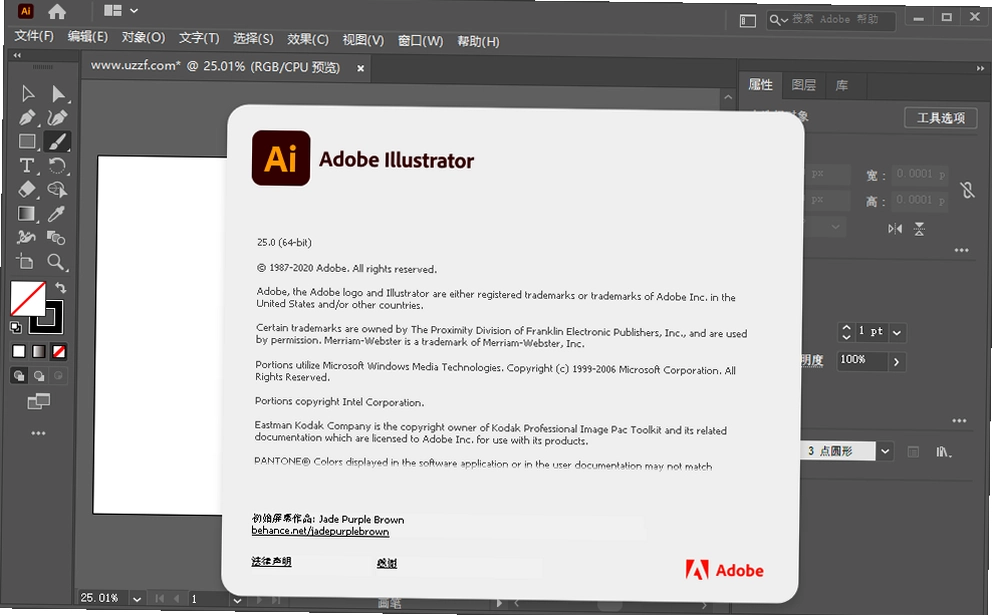Image resolution: width=992 pixels, height=615 pixels.
Task: Click the 工具选项 button
Action: (940, 118)
